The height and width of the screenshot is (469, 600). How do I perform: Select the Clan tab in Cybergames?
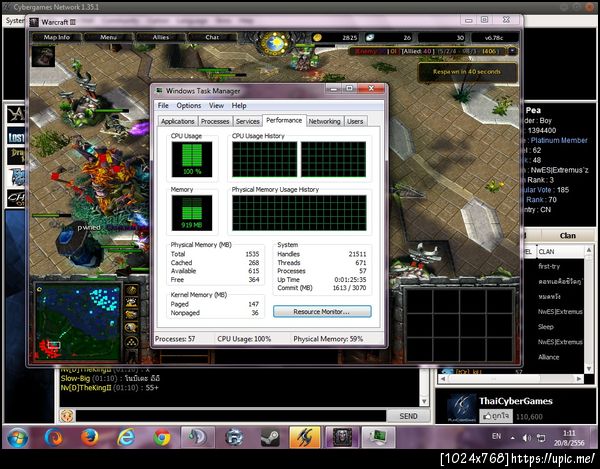[x=567, y=236]
